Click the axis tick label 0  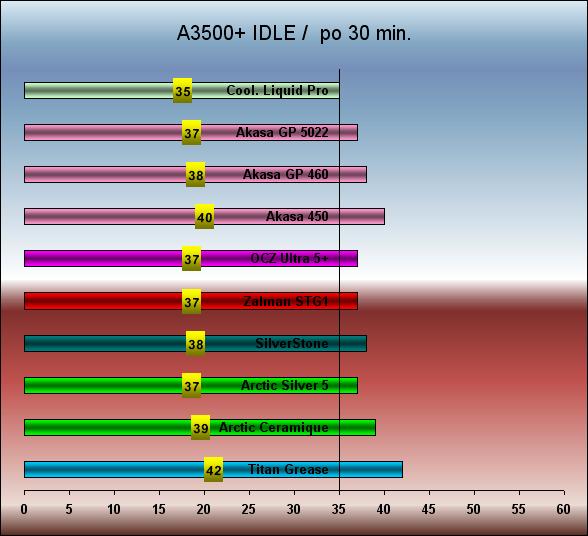[24, 509]
